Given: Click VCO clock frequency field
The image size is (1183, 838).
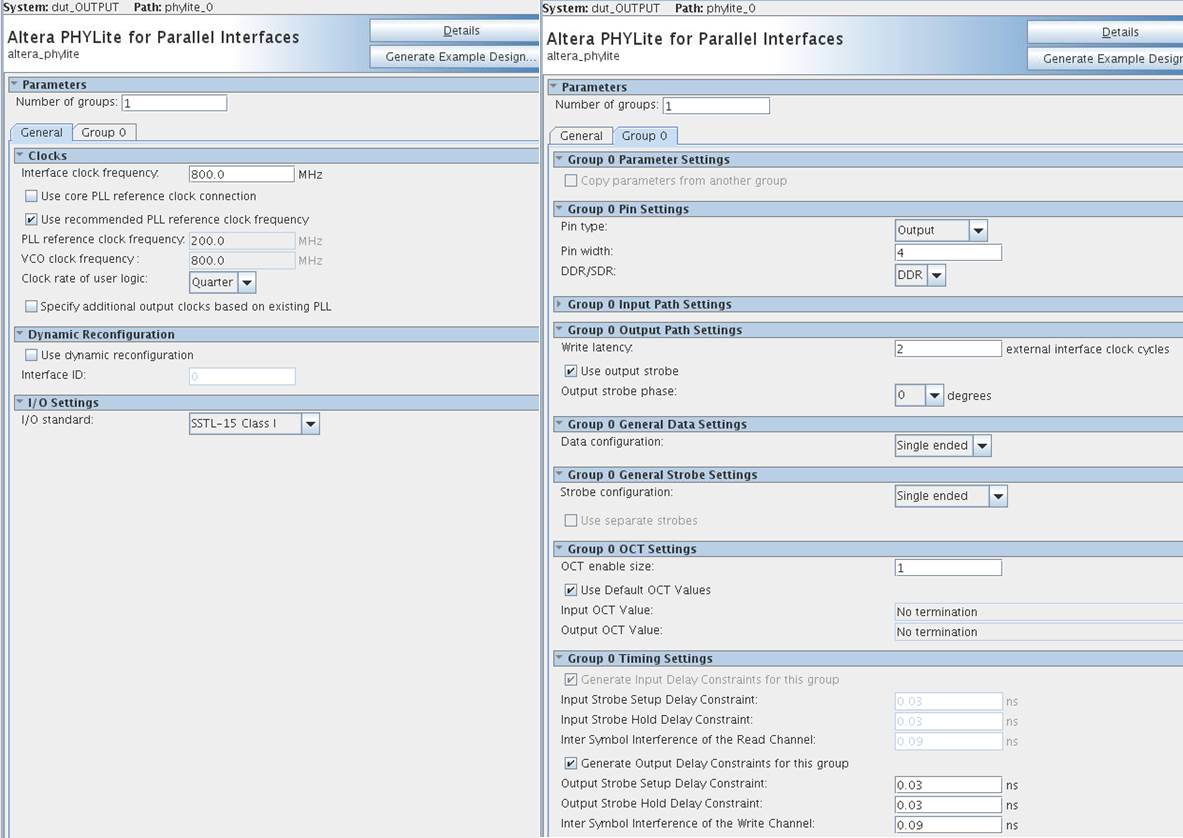Looking at the screenshot, I should pos(242,260).
